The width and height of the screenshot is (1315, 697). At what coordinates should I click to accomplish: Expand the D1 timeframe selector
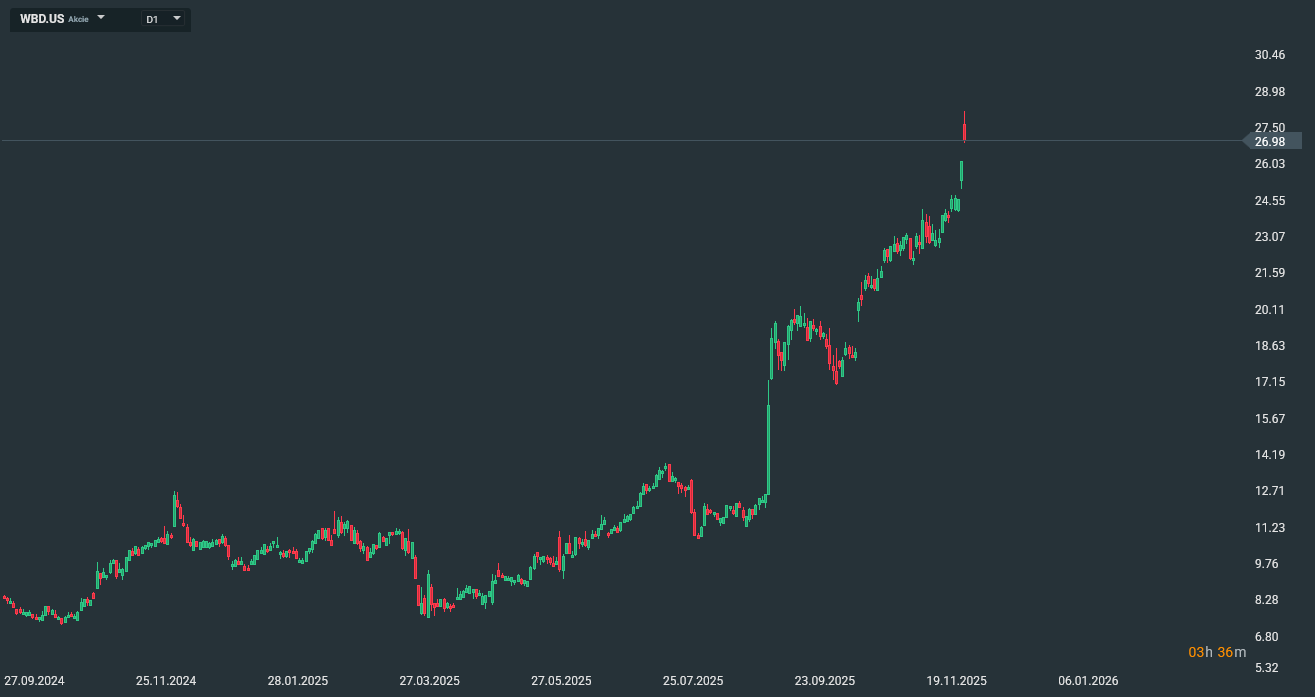coord(177,18)
